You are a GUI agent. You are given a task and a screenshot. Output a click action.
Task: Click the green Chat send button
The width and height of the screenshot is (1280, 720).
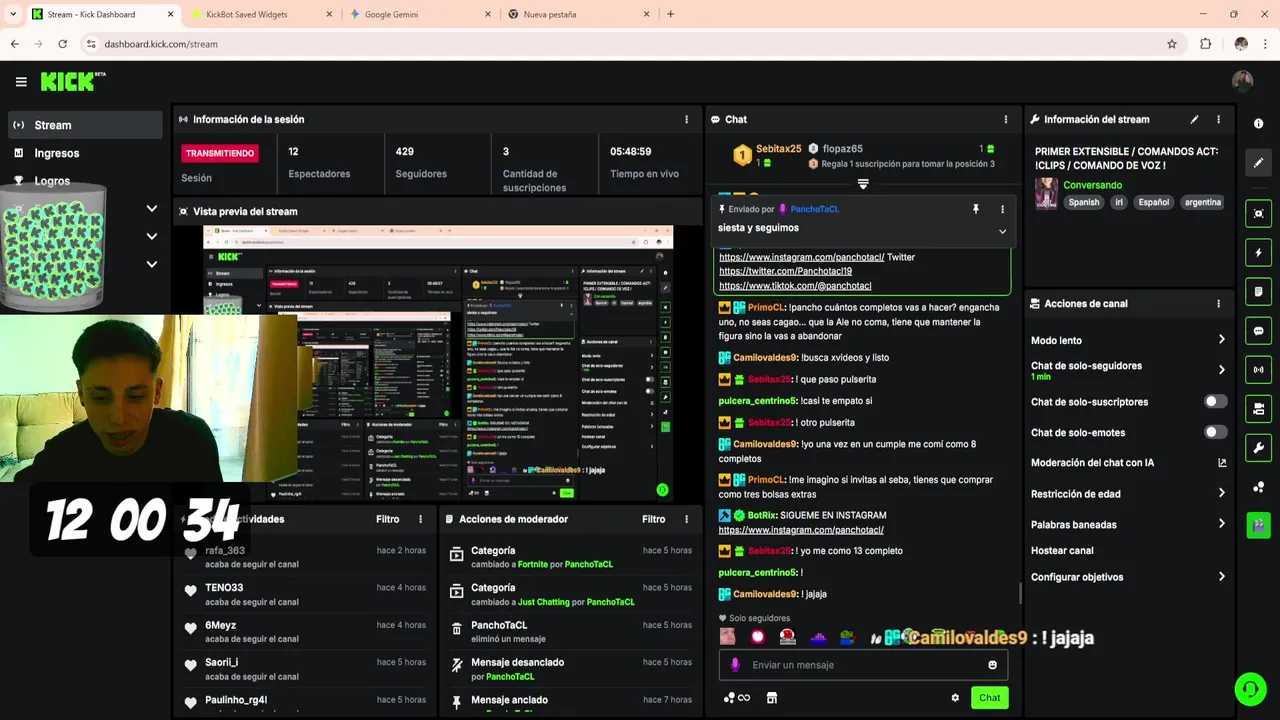click(989, 698)
